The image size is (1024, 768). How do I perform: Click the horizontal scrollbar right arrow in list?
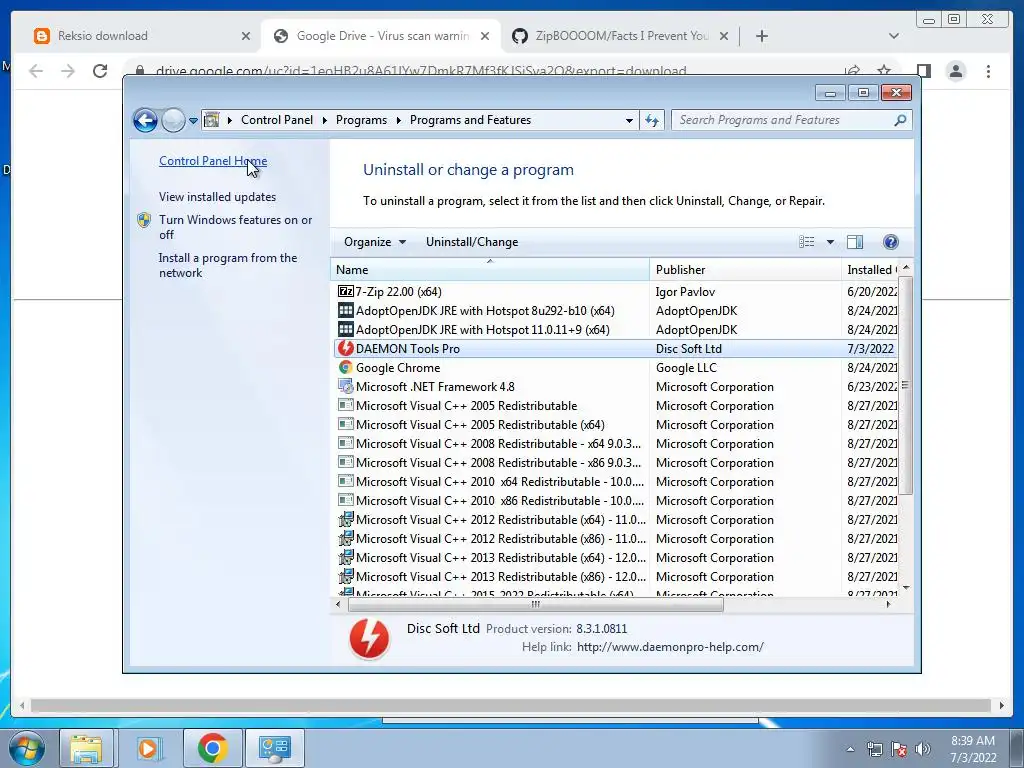[888, 605]
